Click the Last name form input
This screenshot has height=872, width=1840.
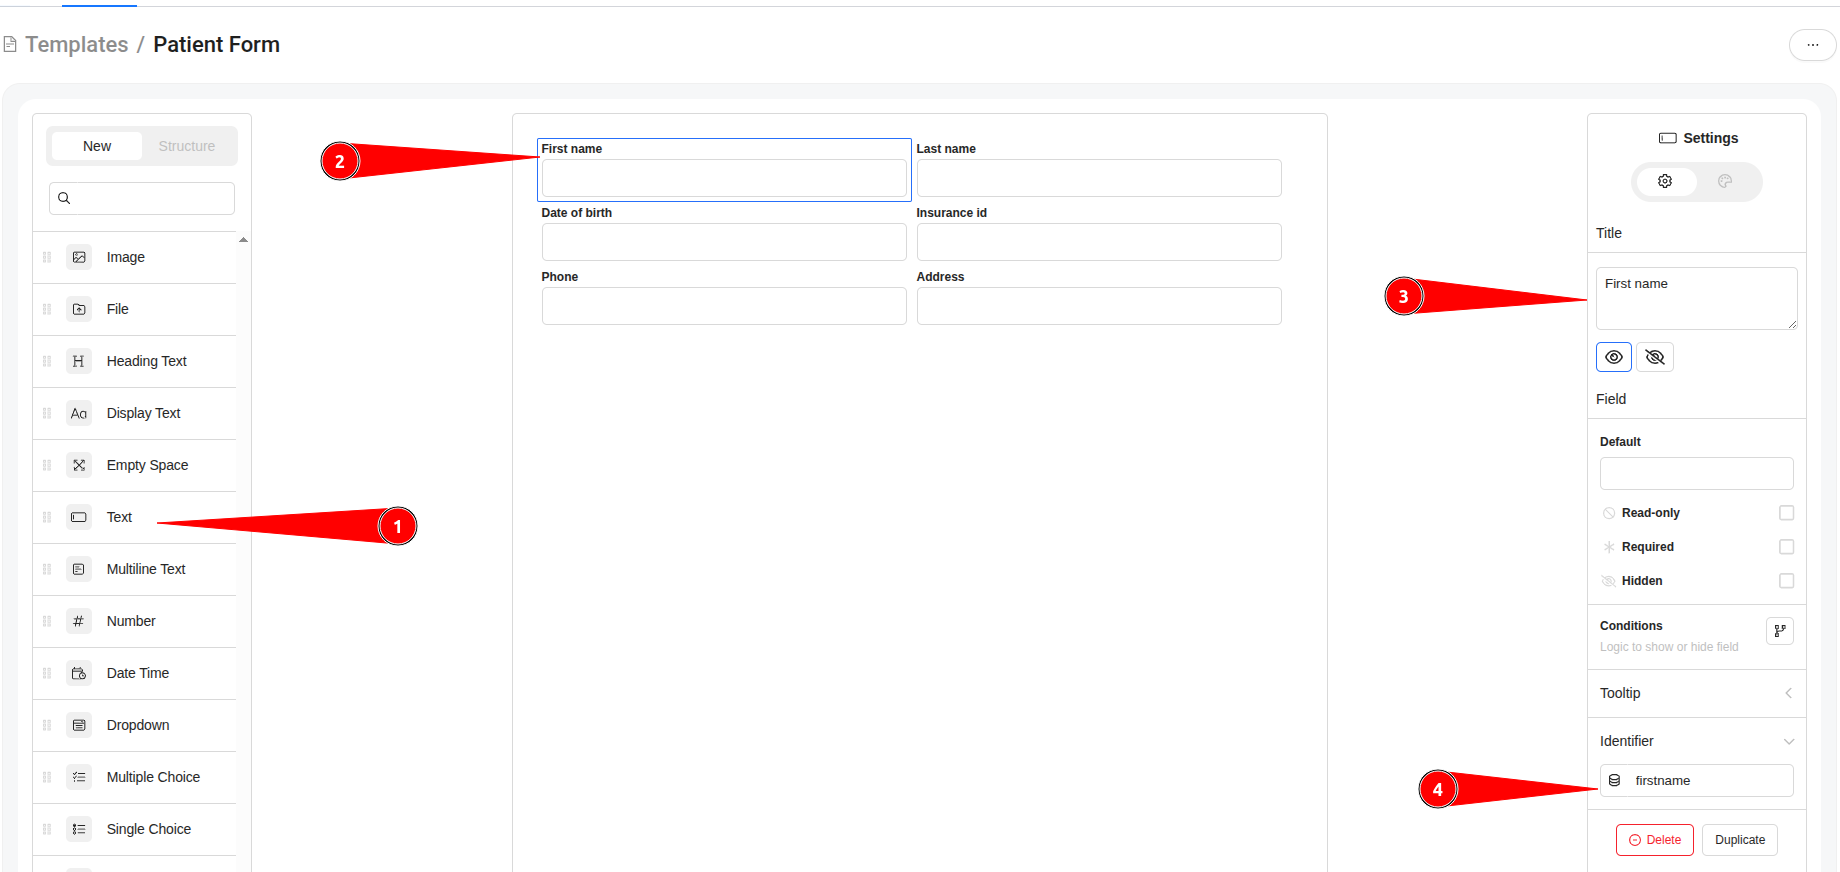point(1099,178)
